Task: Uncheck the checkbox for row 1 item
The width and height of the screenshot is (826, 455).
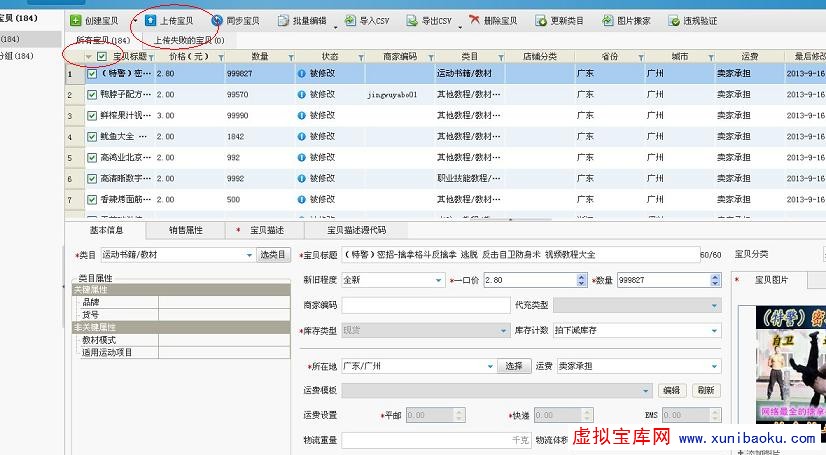Action: coord(92,74)
